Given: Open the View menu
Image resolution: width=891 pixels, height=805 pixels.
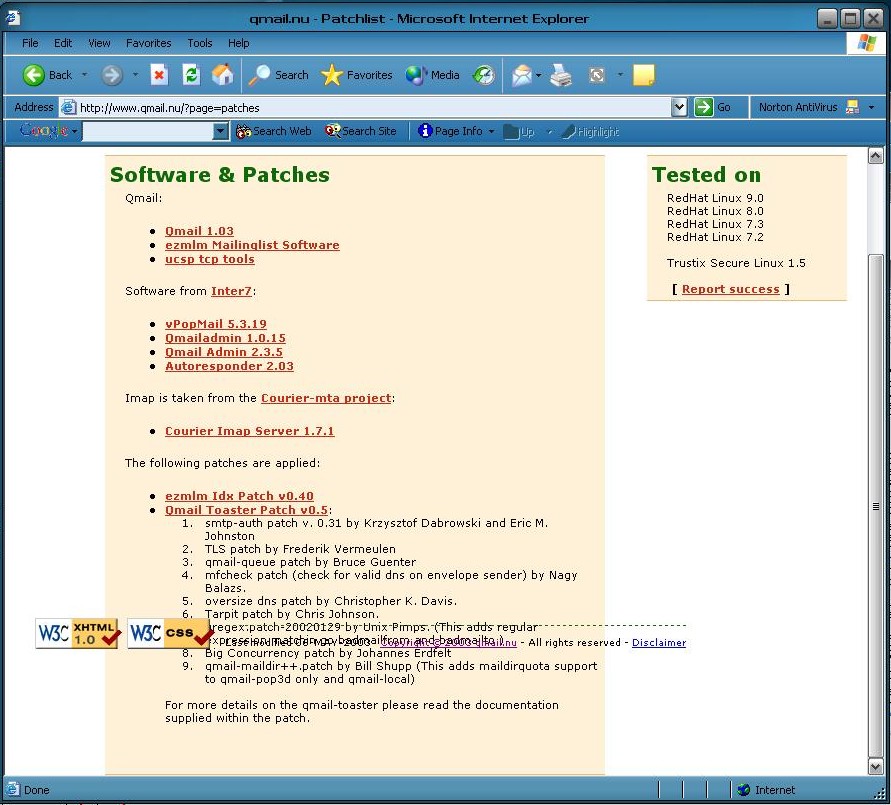Looking at the screenshot, I should tap(99, 43).
